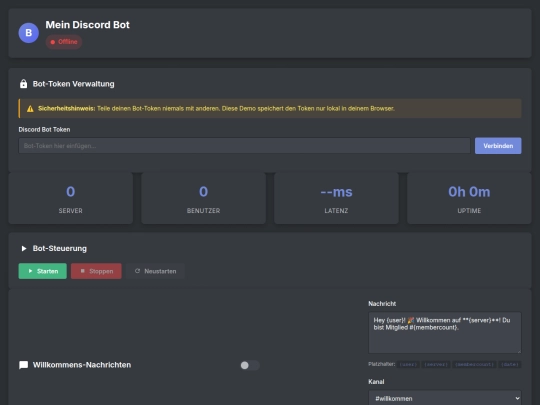540x405 pixels.
Task: Click the Neustarten restart button
Action: point(155,271)
